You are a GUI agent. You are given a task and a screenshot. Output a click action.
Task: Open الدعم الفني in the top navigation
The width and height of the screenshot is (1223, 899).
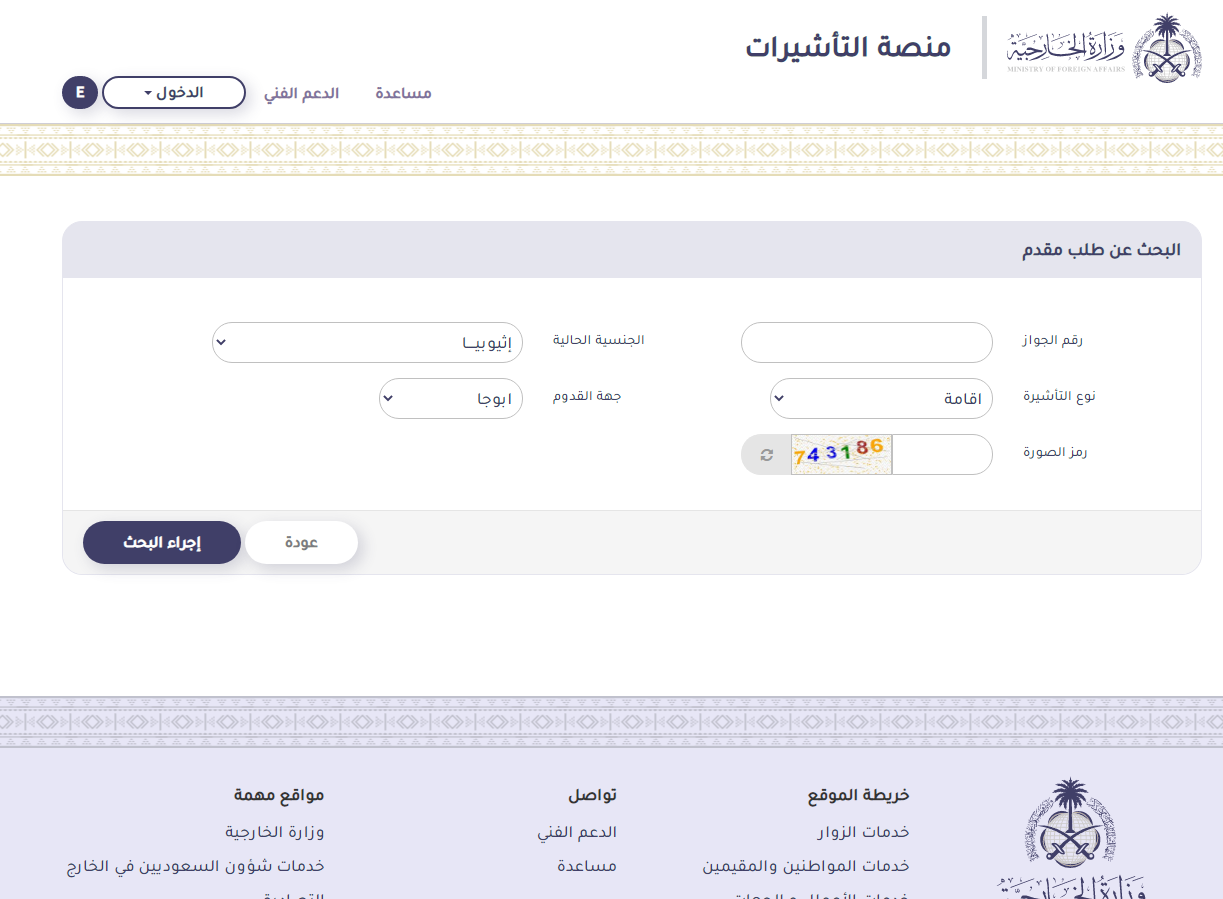pyautogui.click(x=301, y=93)
